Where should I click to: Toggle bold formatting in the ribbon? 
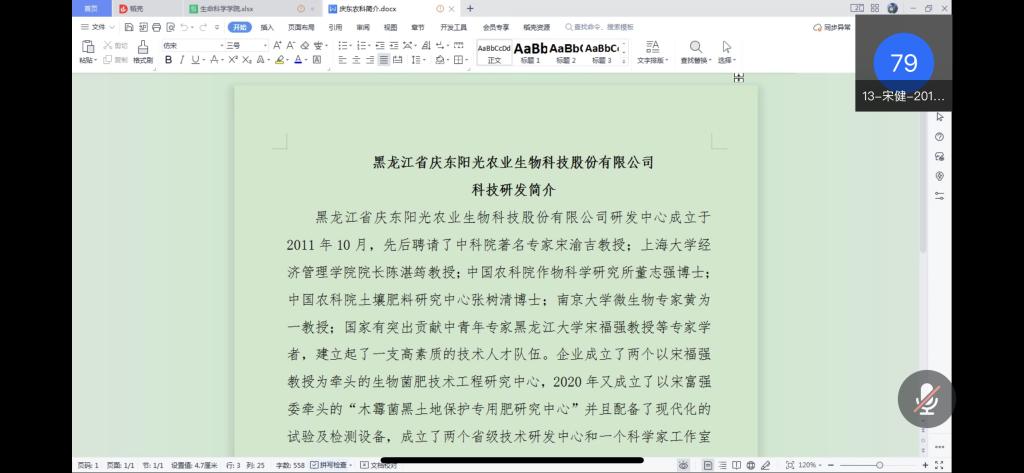pyautogui.click(x=168, y=60)
